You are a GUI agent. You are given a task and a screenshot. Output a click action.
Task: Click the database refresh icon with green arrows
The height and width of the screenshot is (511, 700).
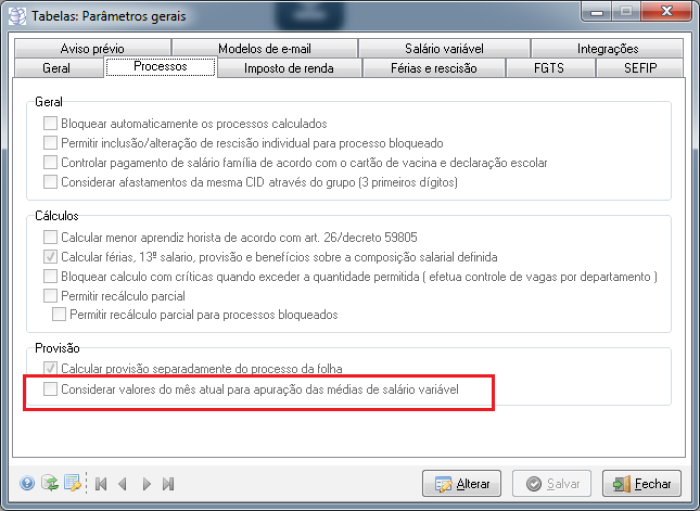tap(49, 484)
